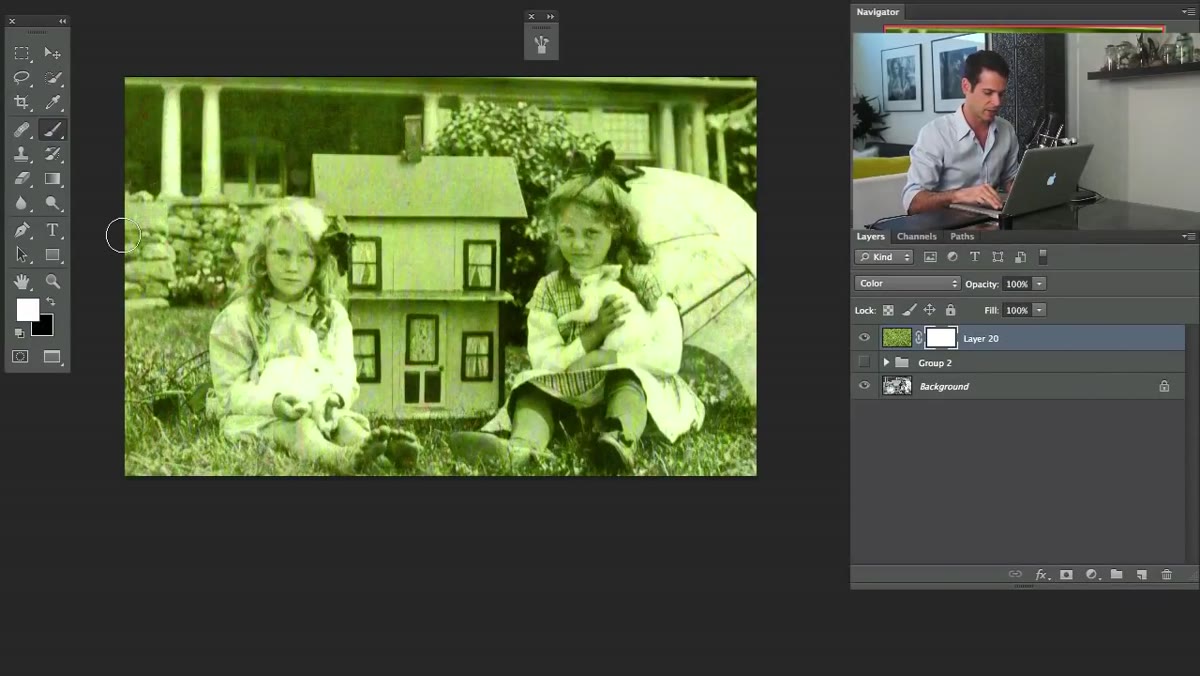Screen dimensions: 1200x676
Task: Open the Kind layer filter dropdown
Action: click(884, 257)
